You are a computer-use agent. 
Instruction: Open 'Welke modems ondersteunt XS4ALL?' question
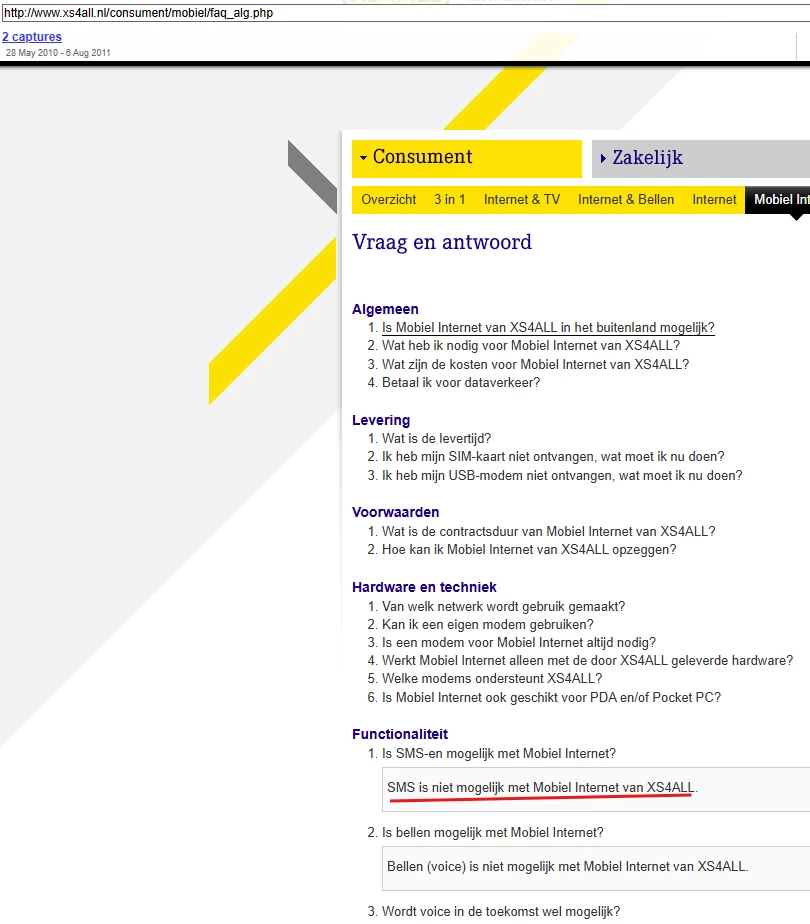[x=492, y=679]
